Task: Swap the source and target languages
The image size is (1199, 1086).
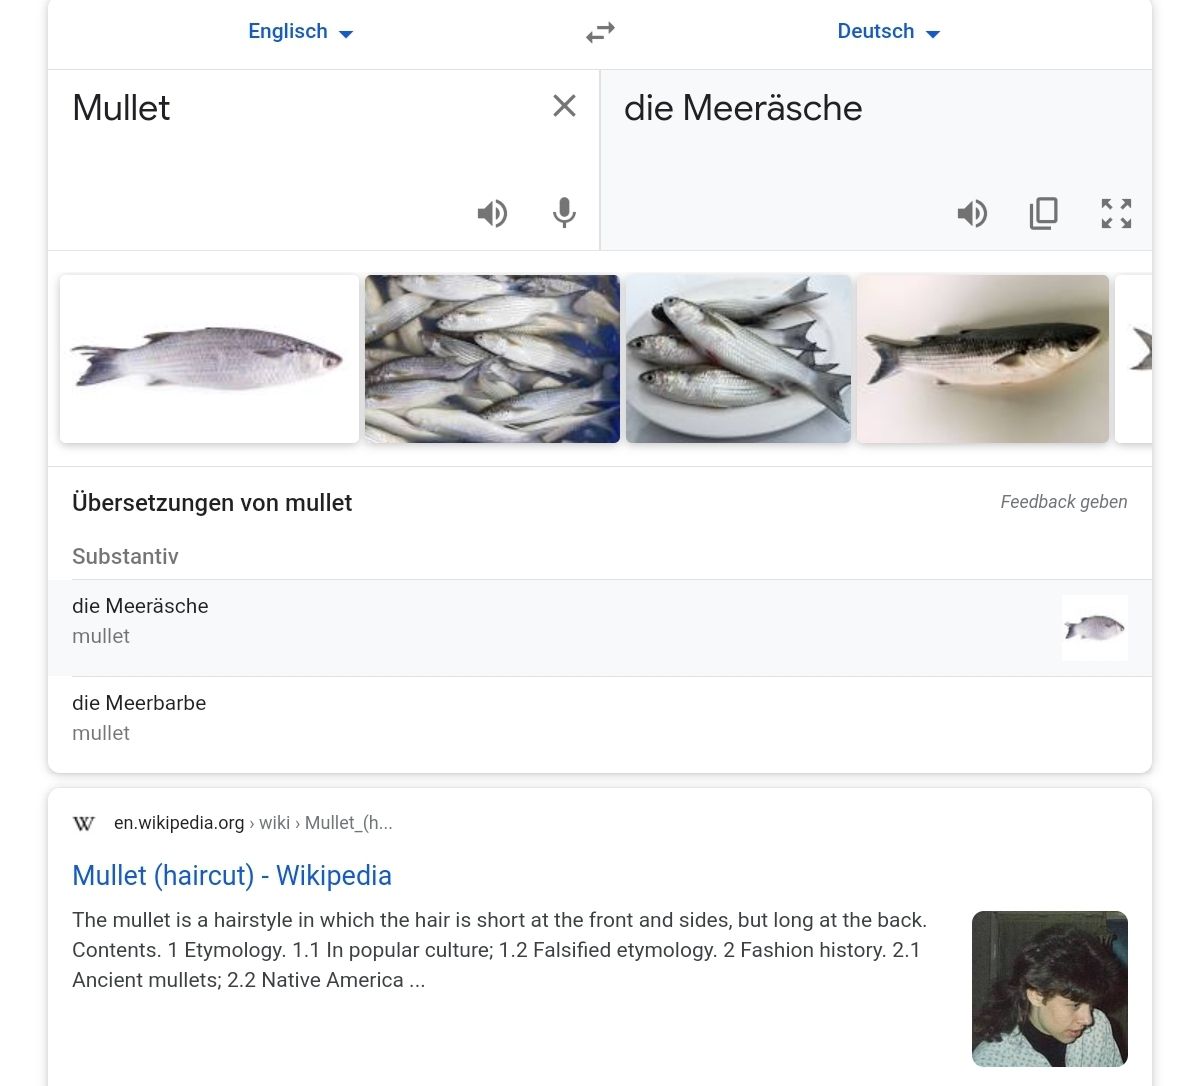Action: (600, 32)
